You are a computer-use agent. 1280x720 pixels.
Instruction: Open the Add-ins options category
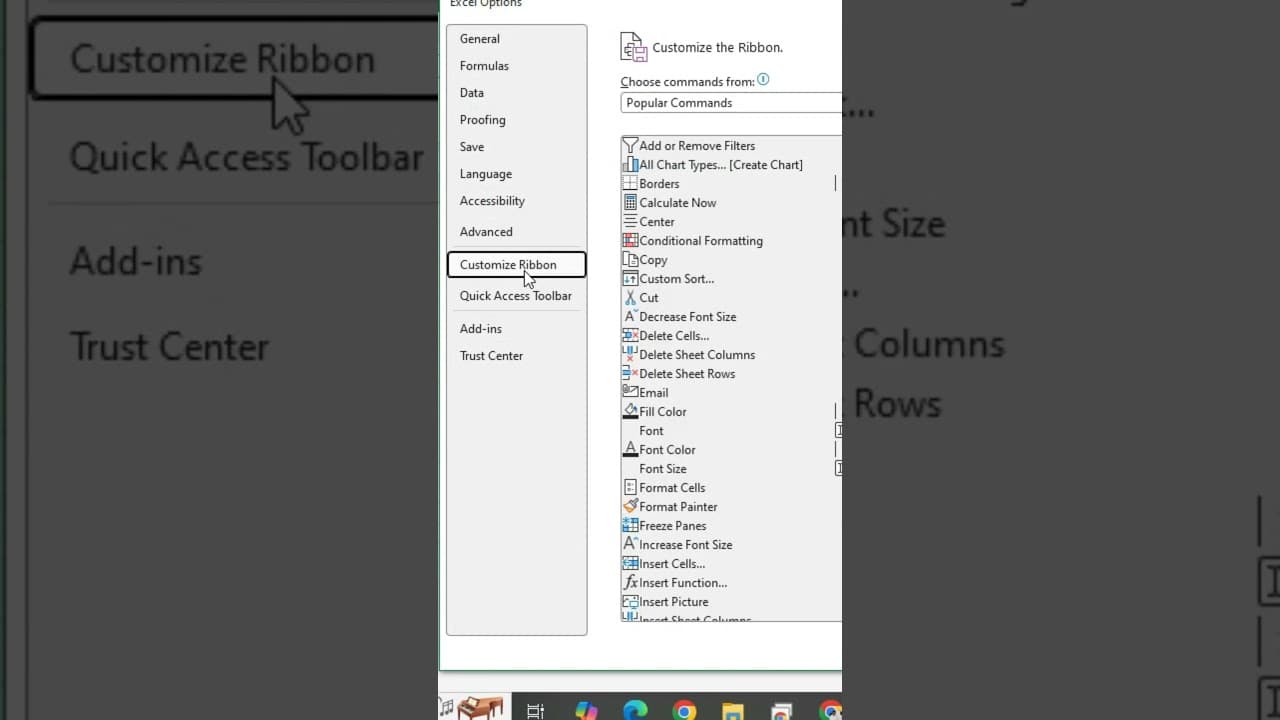(516, 329)
